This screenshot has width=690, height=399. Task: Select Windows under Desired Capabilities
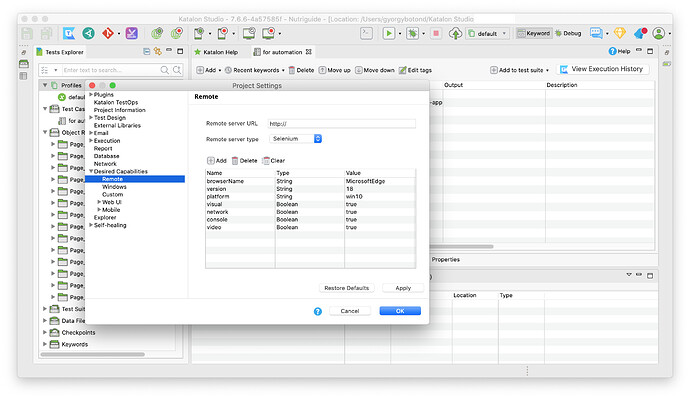click(x=114, y=187)
